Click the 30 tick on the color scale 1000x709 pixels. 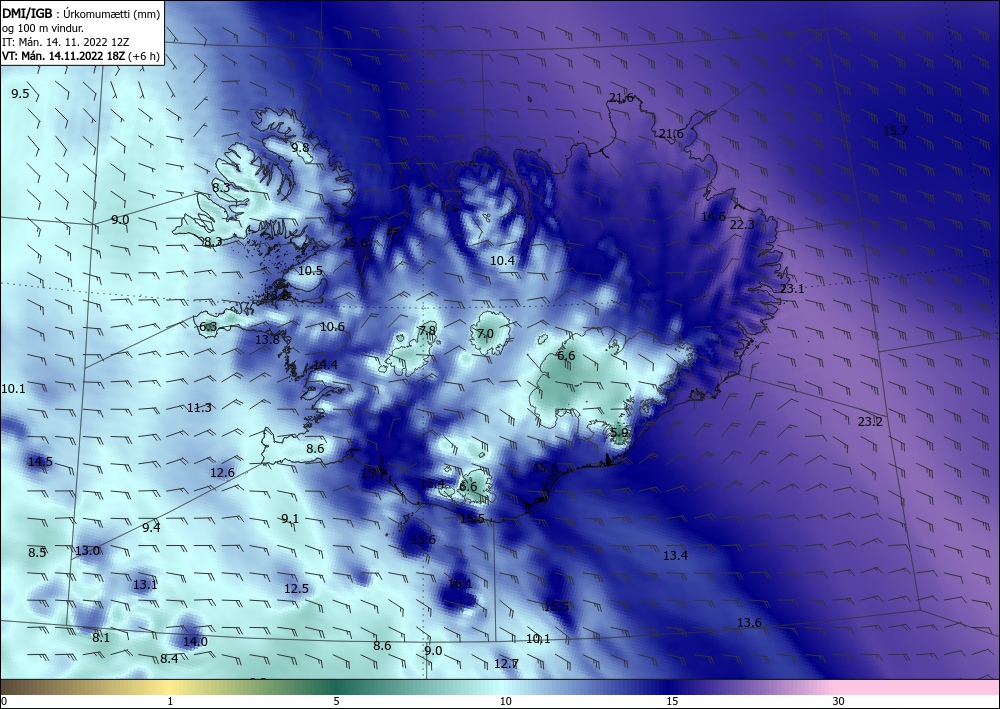(838, 701)
